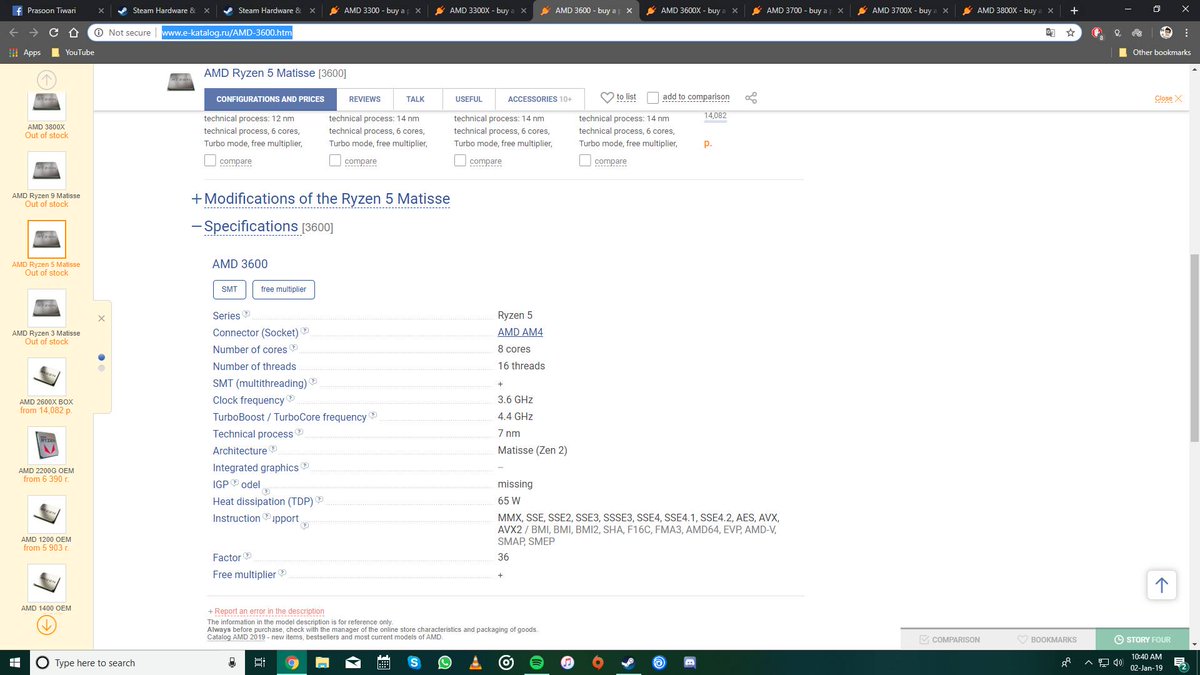
Task: Open the YouTube bookmark
Action: pos(72,52)
